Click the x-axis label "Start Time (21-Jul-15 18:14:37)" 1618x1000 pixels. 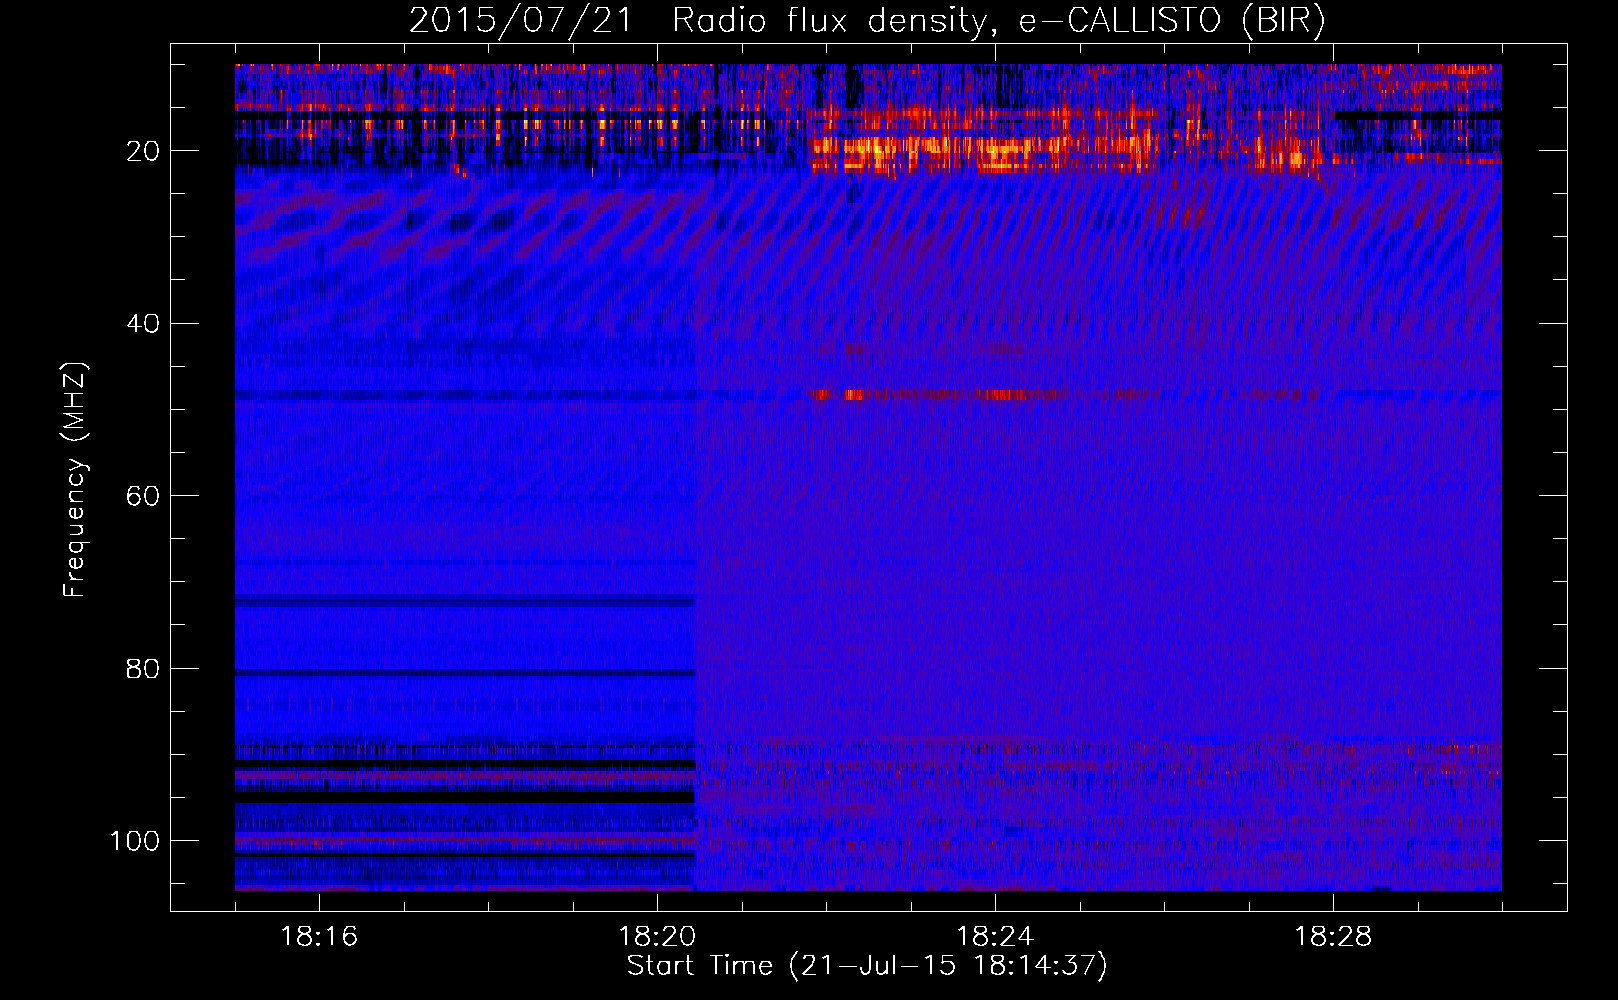(x=867, y=966)
